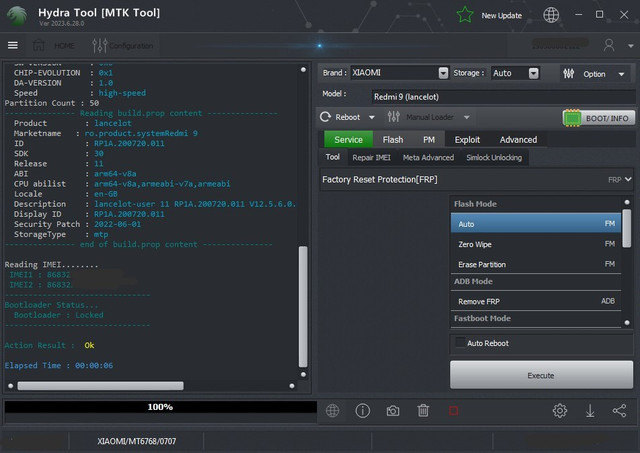Switch to the Exploit tab

[x=467, y=140]
